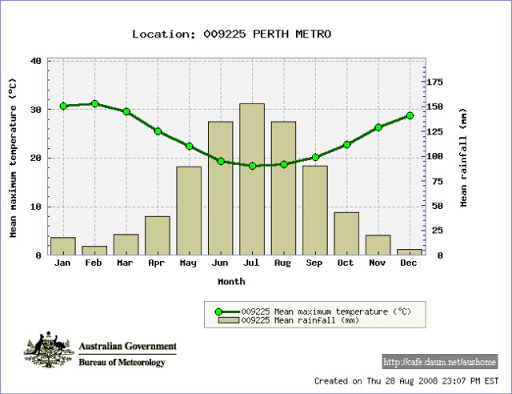Click the '10' temperature axis value
This screenshot has height=394, width=512.
pos(36,207)
